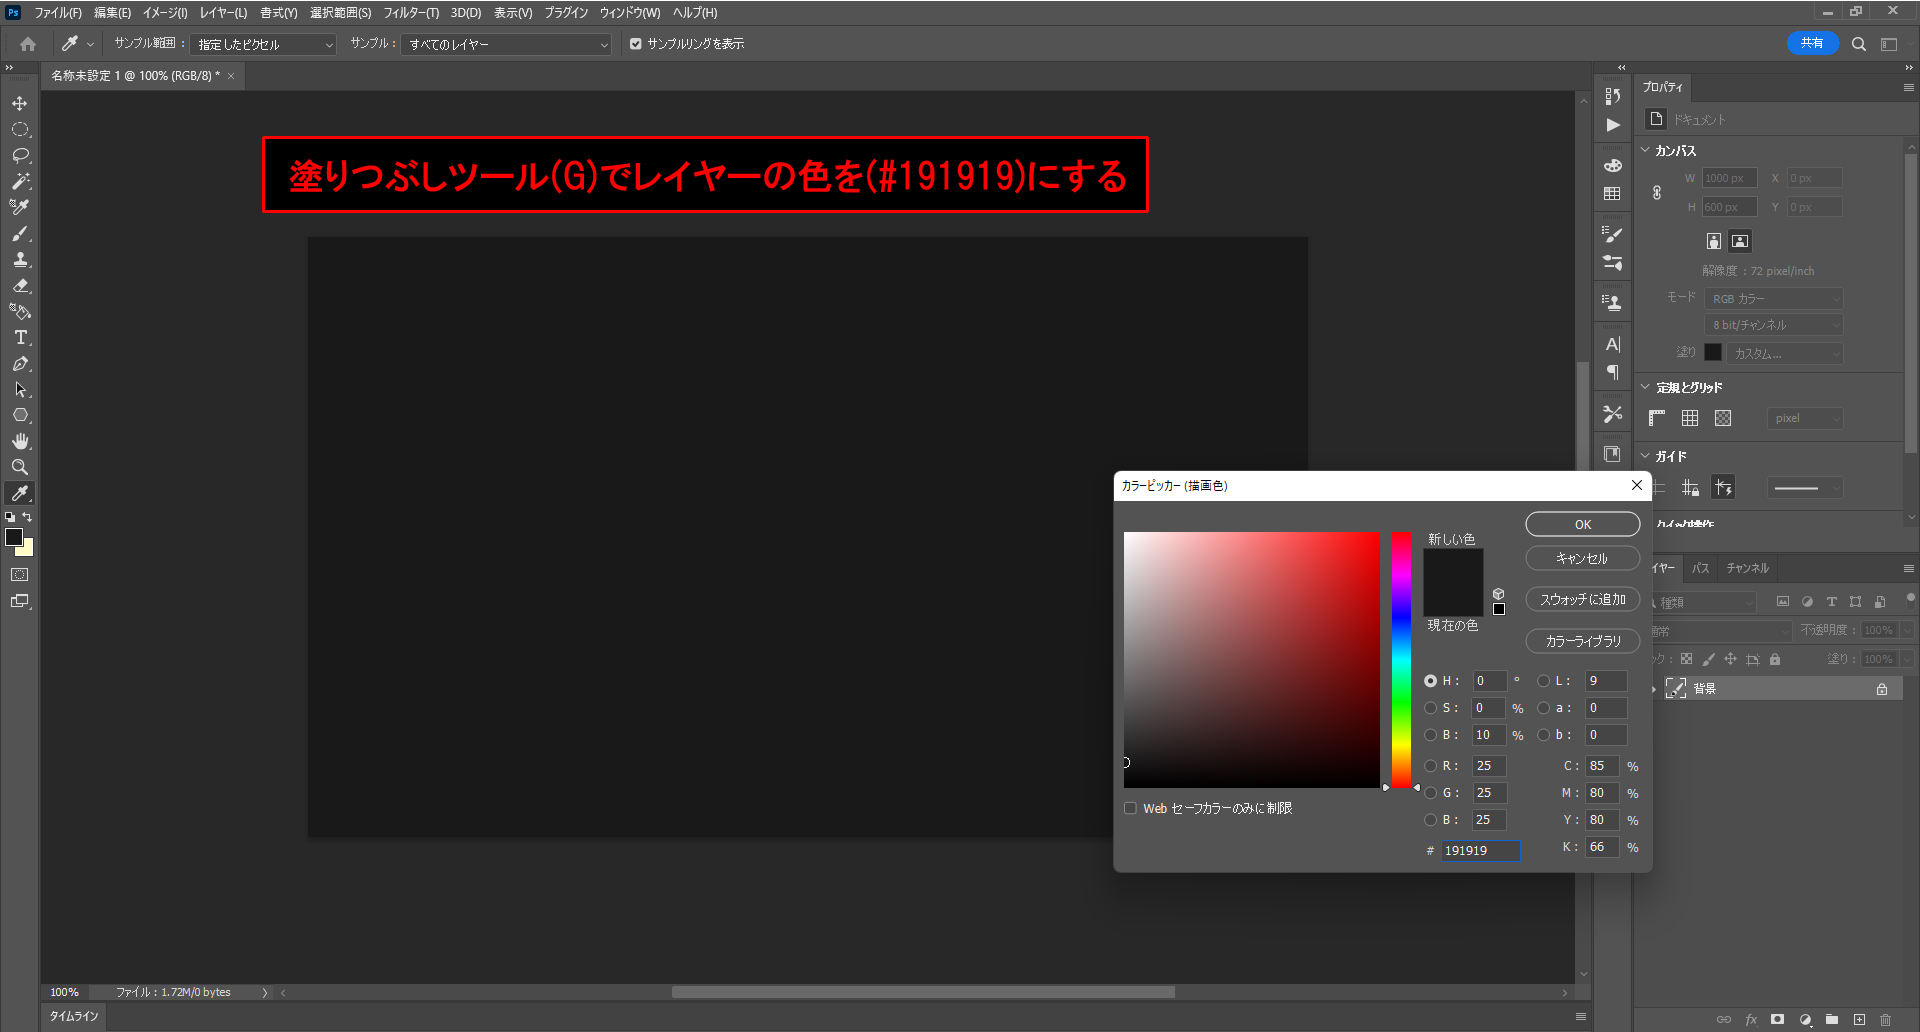Click the hex color input field
The height and width of the screenshot is (1032, 1920).
(1479, 850)
